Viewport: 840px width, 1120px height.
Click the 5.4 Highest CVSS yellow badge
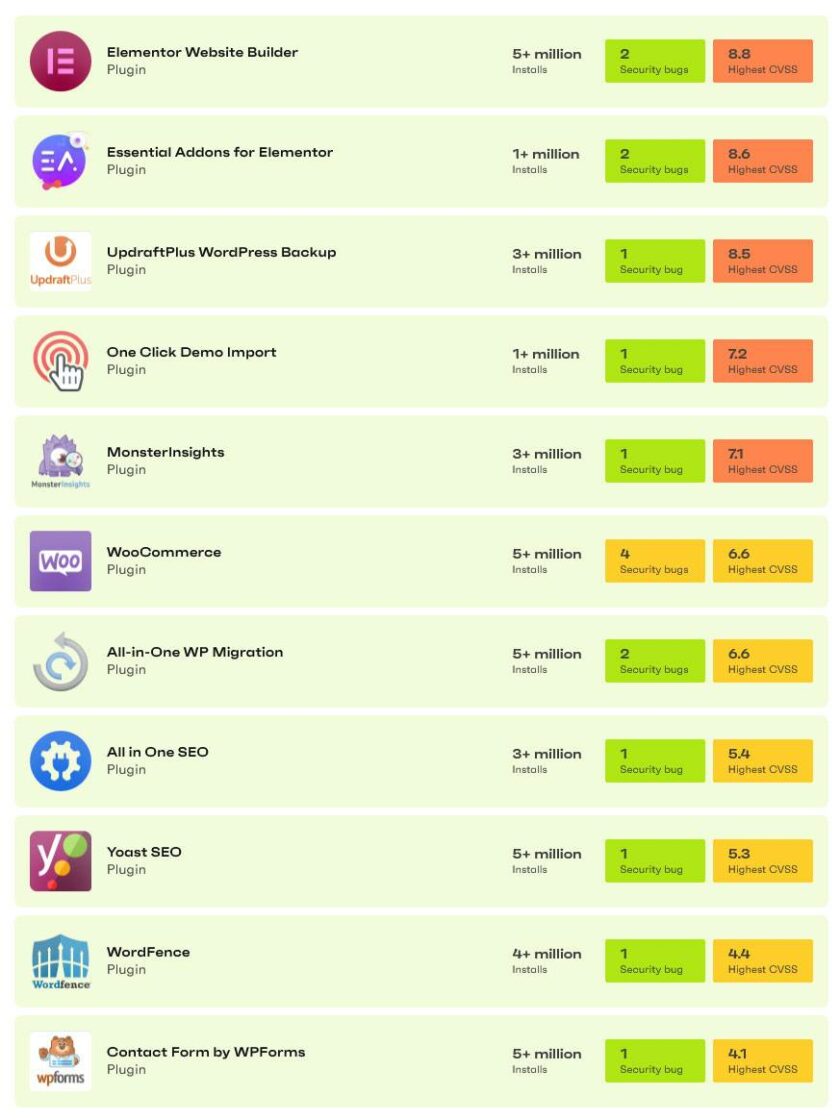(762, 761)
